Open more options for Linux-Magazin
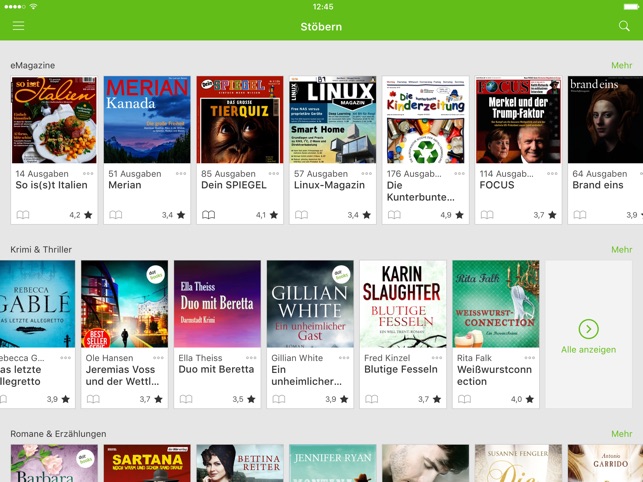This screenshot has height=482, width=643. 367,174
